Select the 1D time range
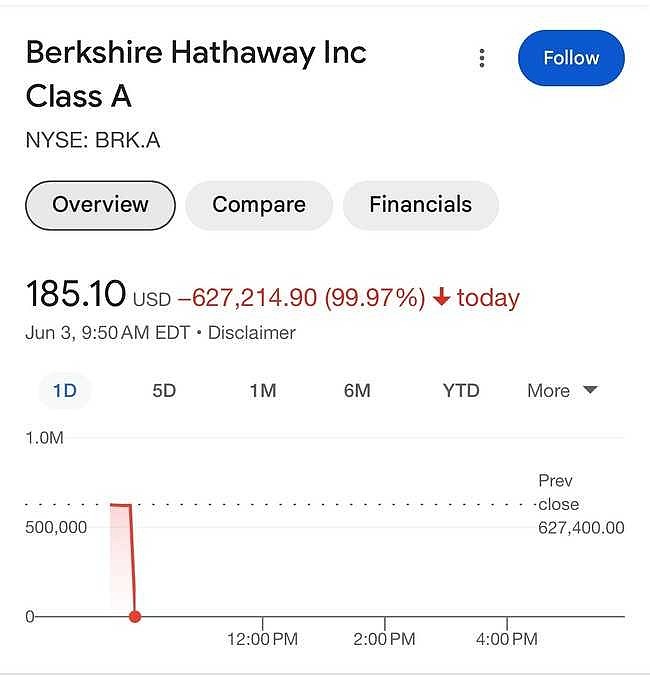This screenshot has width=650, height=680. coord(65,391)
